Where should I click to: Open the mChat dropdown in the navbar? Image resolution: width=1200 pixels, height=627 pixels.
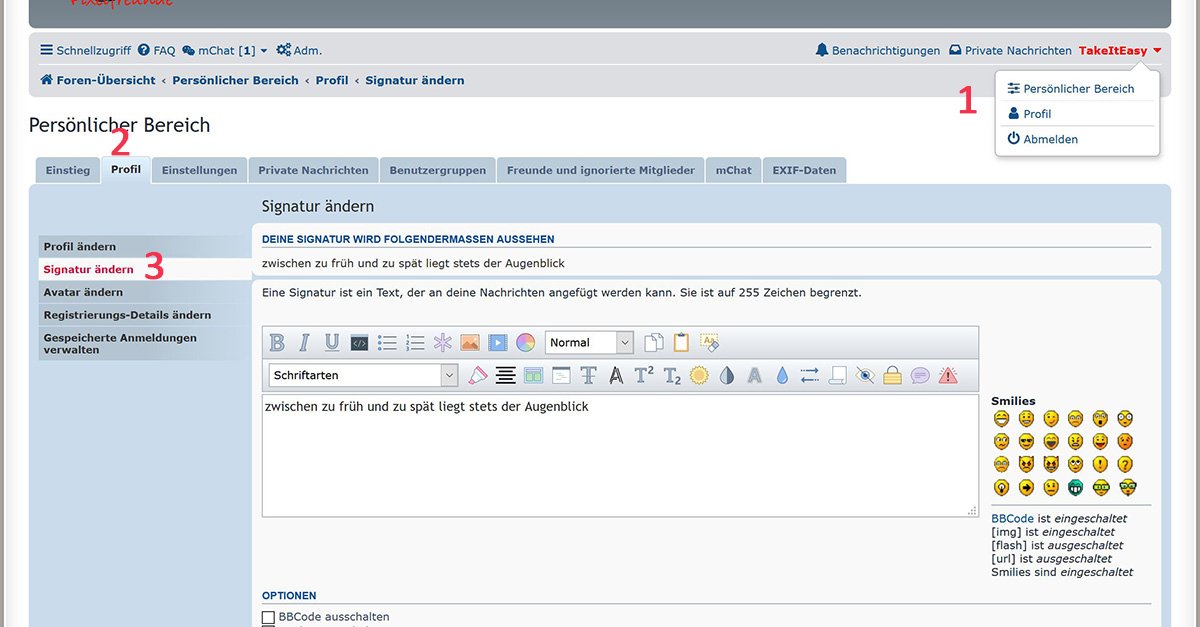coord(225,50)
